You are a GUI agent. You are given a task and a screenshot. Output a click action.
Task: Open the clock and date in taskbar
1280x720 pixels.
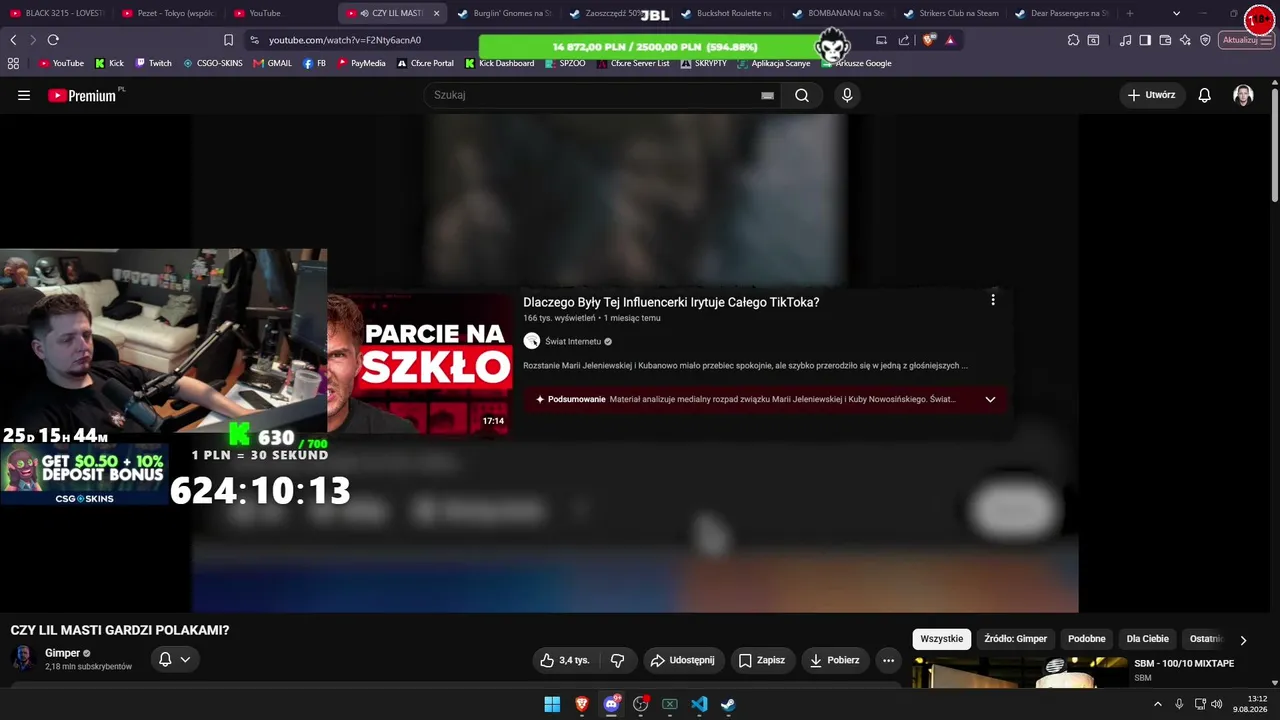(1250, 704)
